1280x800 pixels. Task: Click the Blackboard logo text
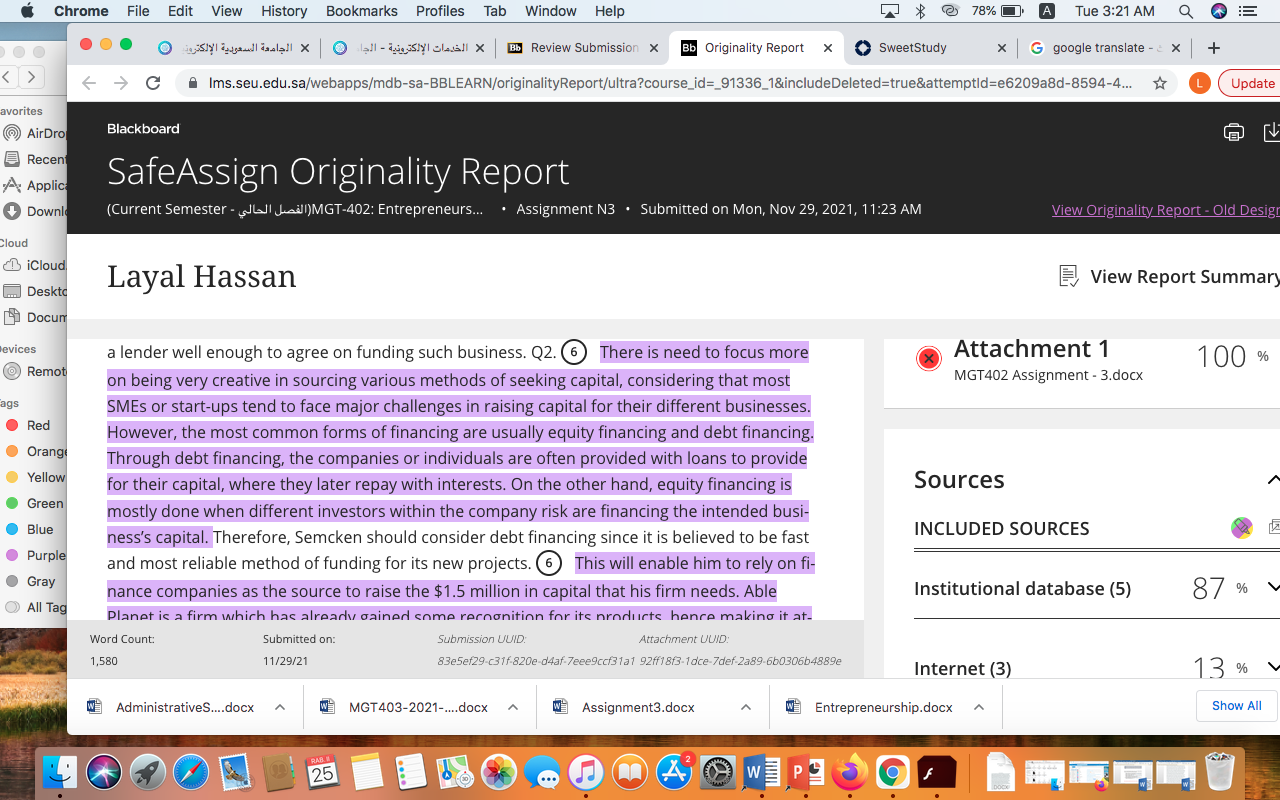pos(143,129)
